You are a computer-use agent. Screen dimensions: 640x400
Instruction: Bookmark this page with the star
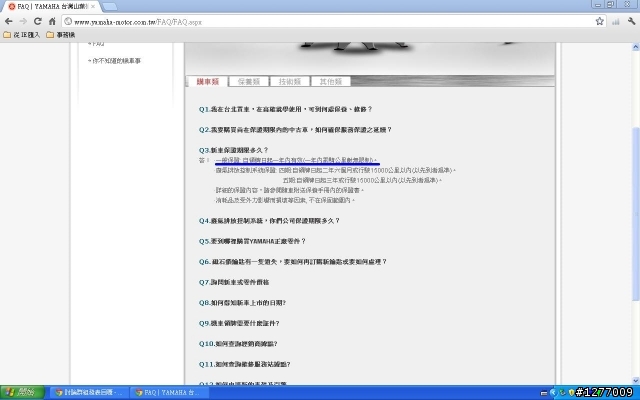[599, 21]
